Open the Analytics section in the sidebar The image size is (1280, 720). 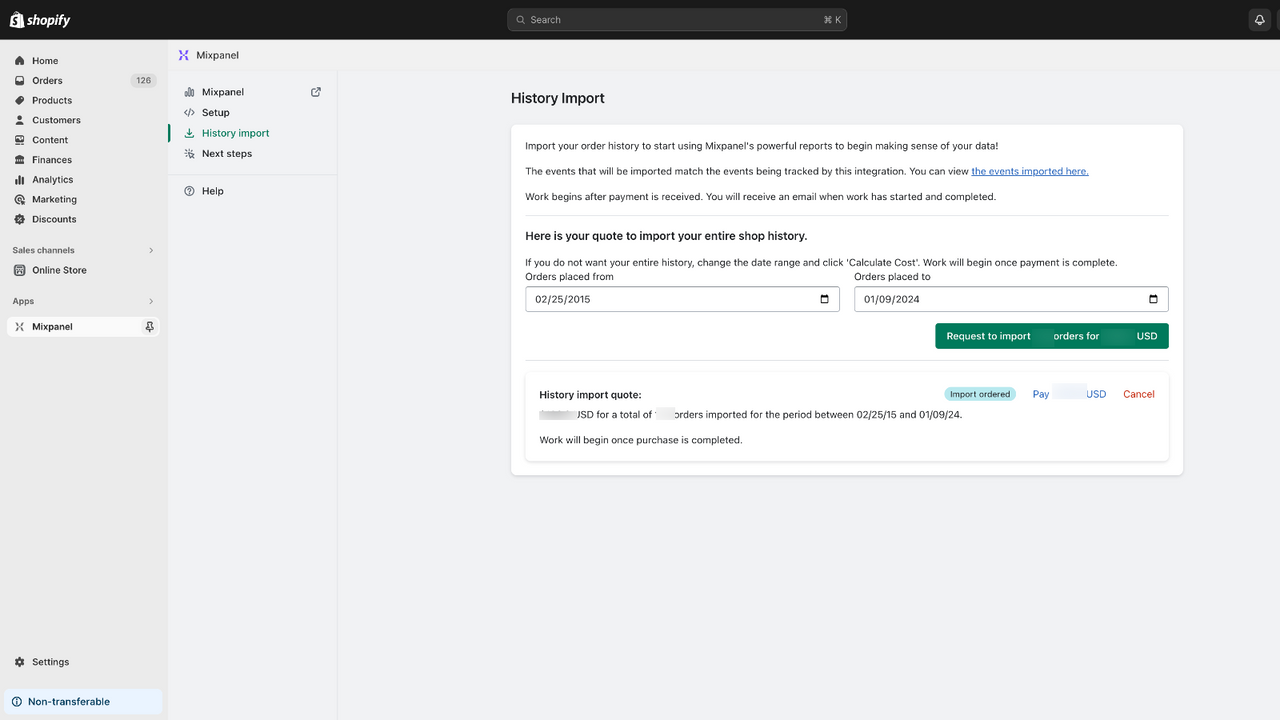(55, 179)
